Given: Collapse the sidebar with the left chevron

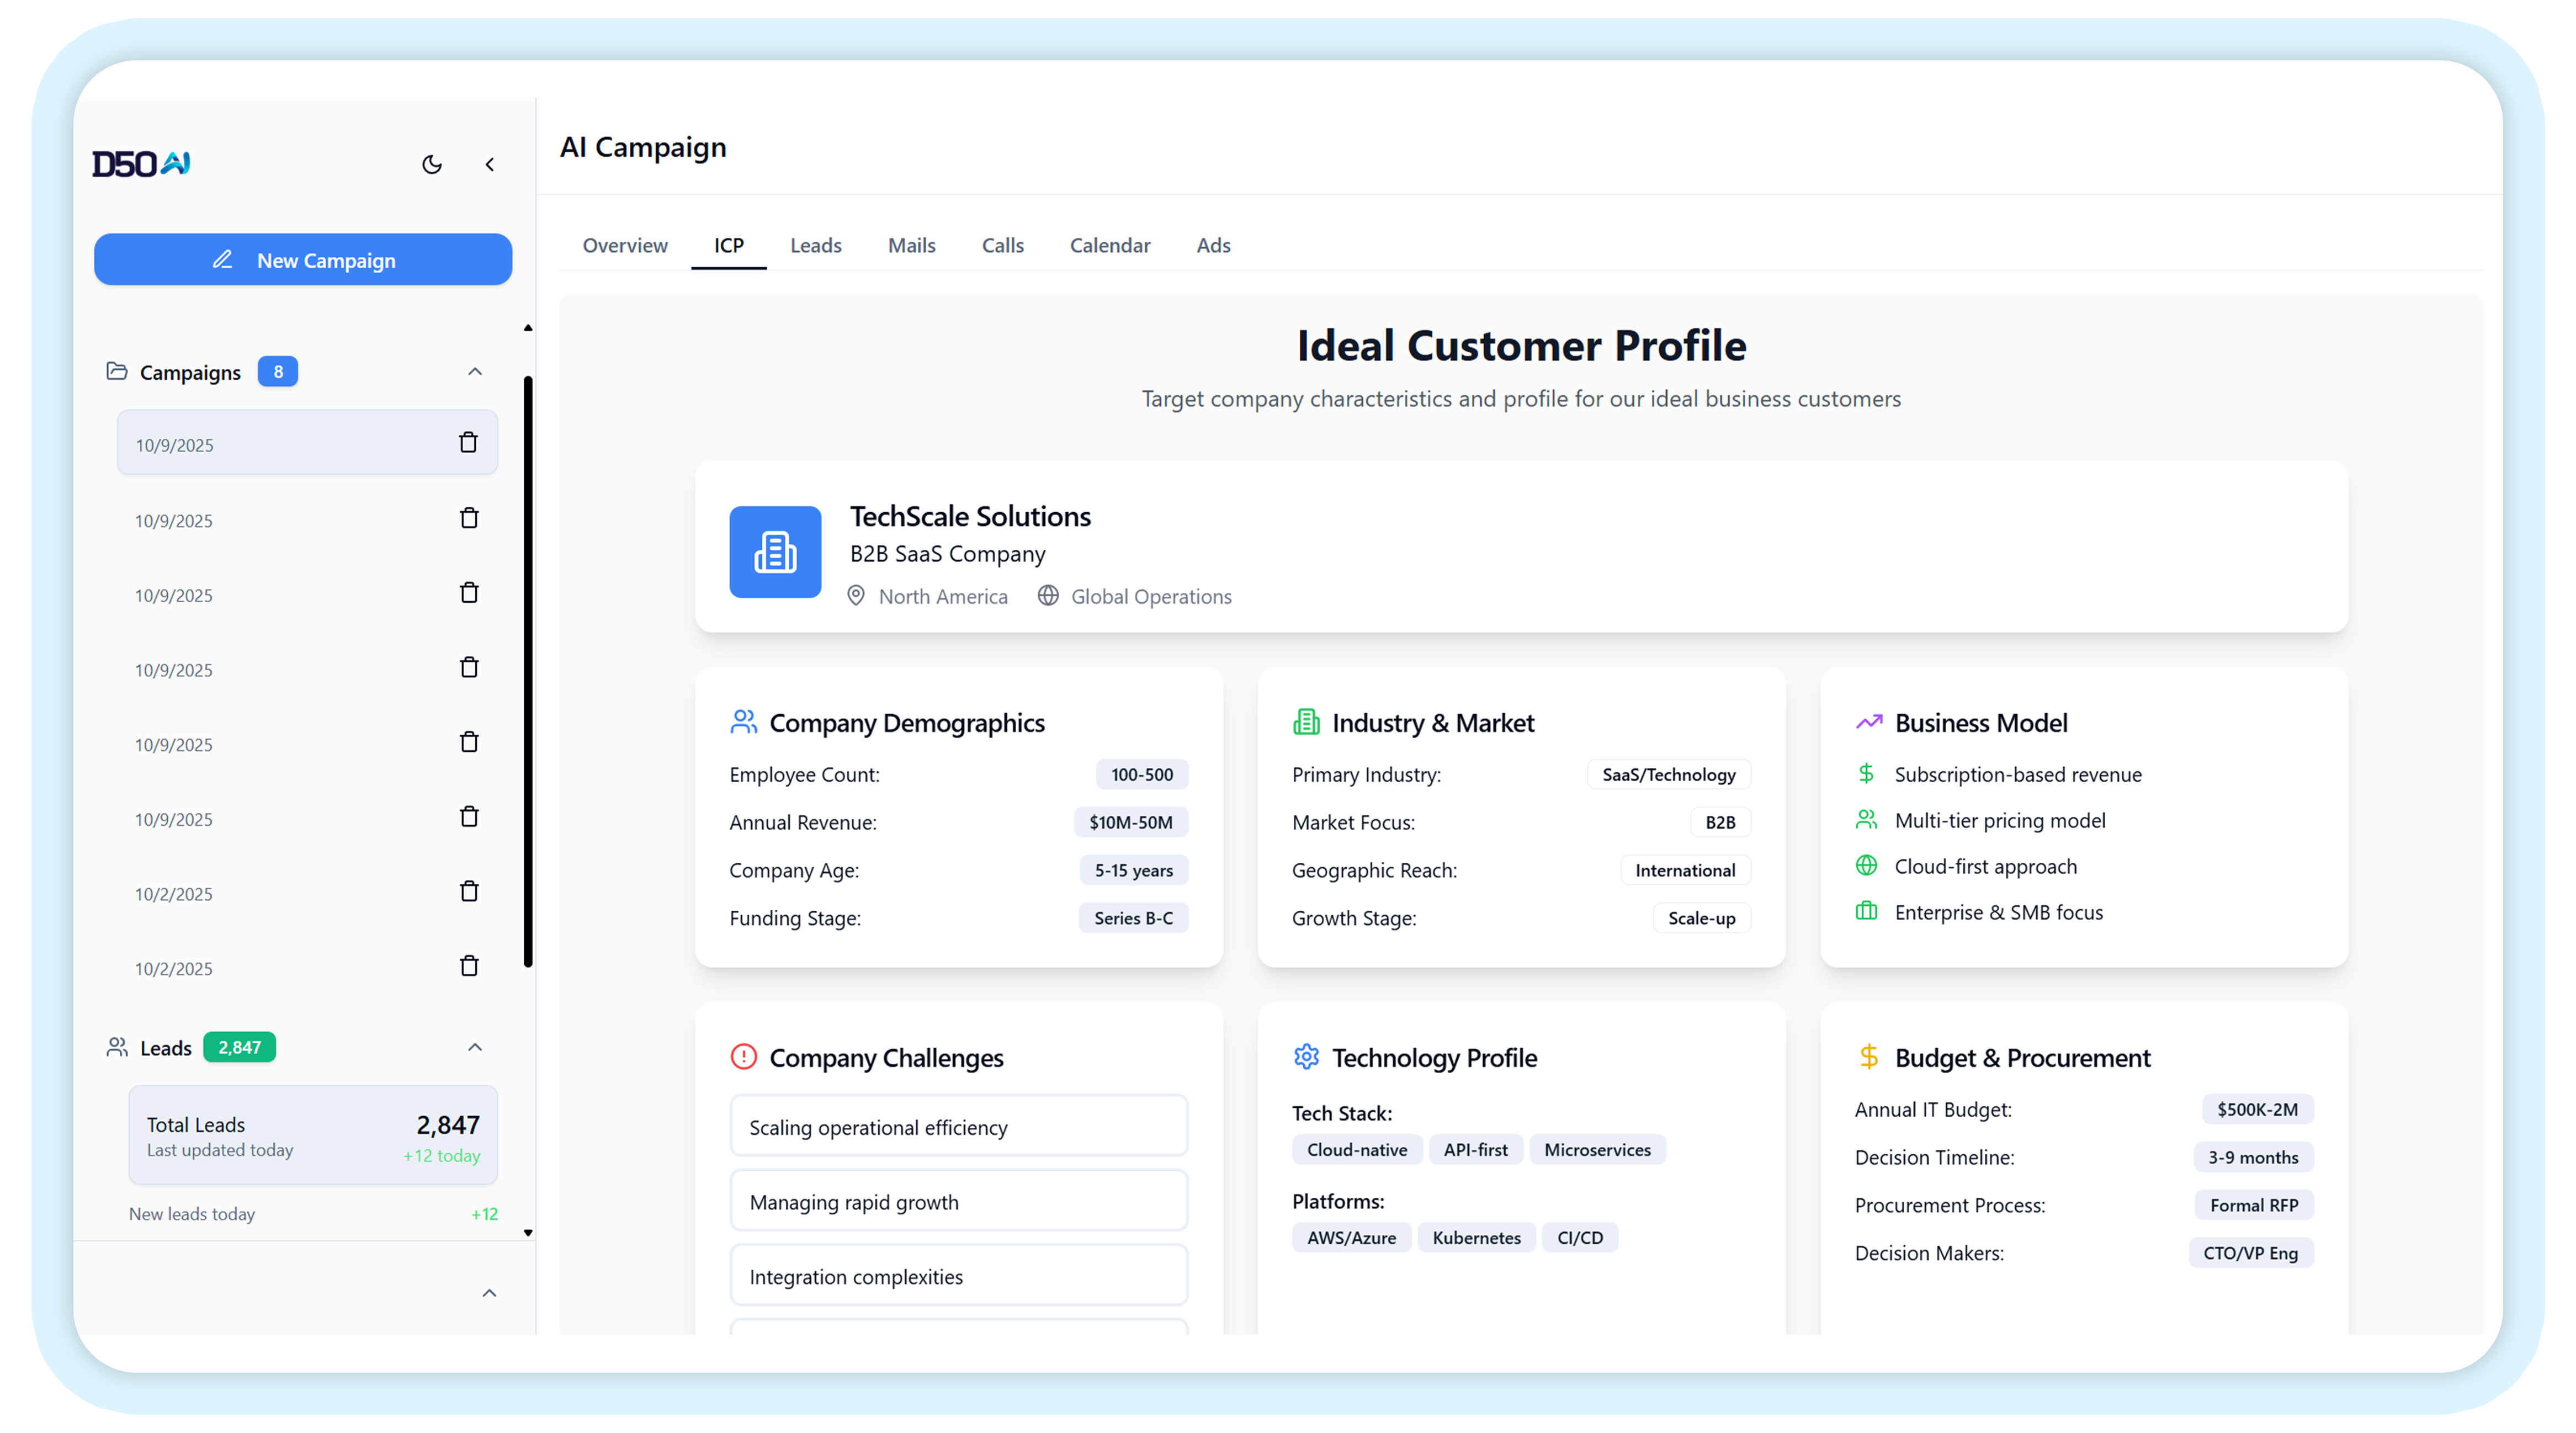Looking at the screenshot, I should click(x=489, y=164).
